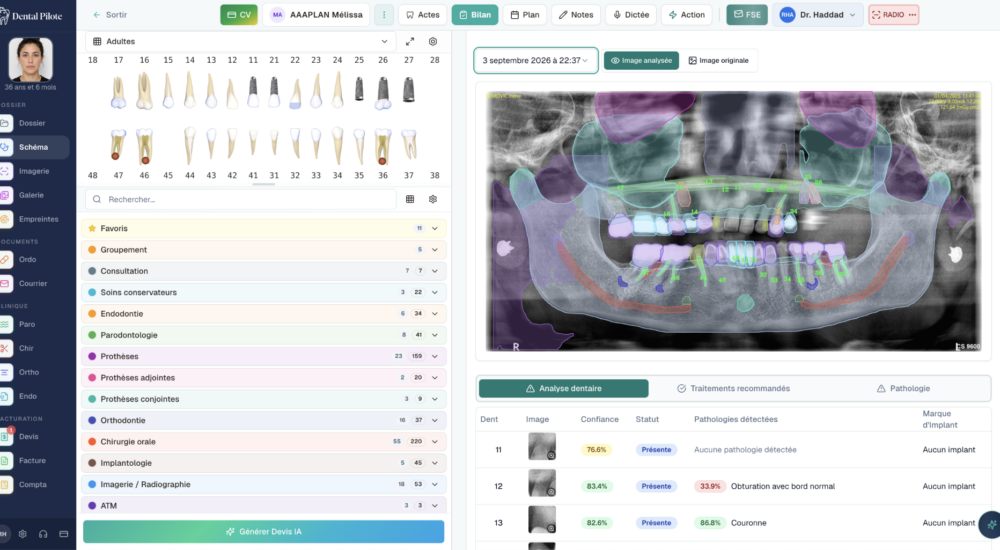This screenshot has height=550, width=1000.
Task: Start Dictée voice dictation
Action: 631,15
